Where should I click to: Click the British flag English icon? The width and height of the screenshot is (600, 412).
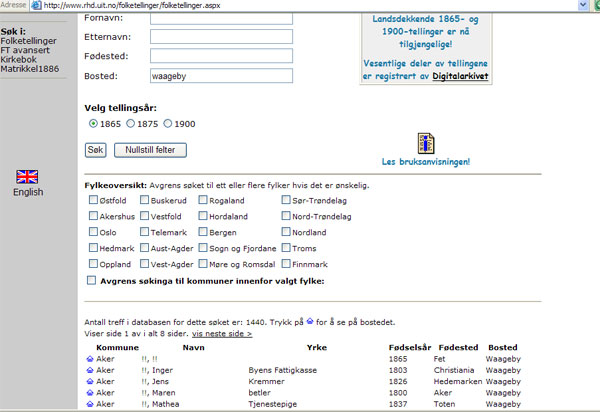click(x=27, y=177)
